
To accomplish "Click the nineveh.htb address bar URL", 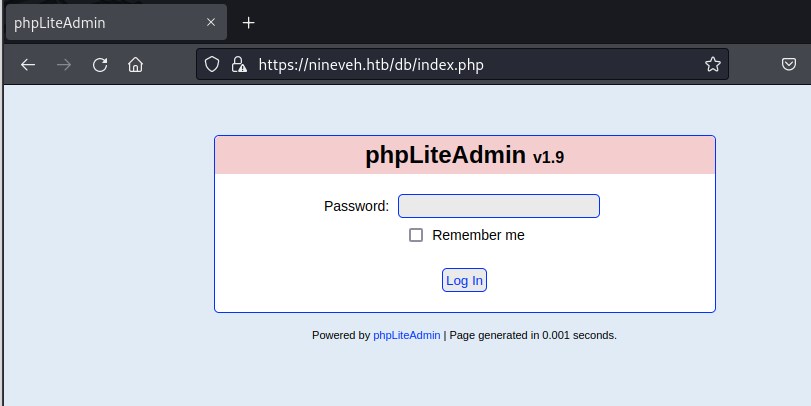I will tap(372, 64).
